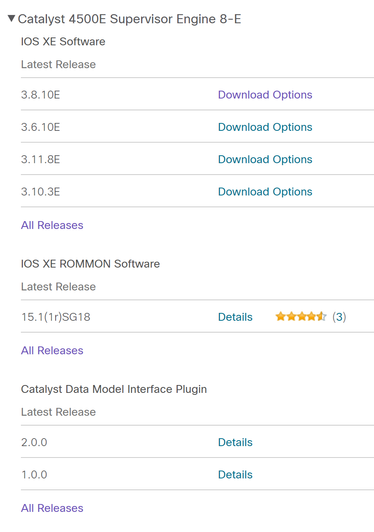View All Releases under IOS XE ROMMON Software

pyautogui.click(x=52, y=350)
